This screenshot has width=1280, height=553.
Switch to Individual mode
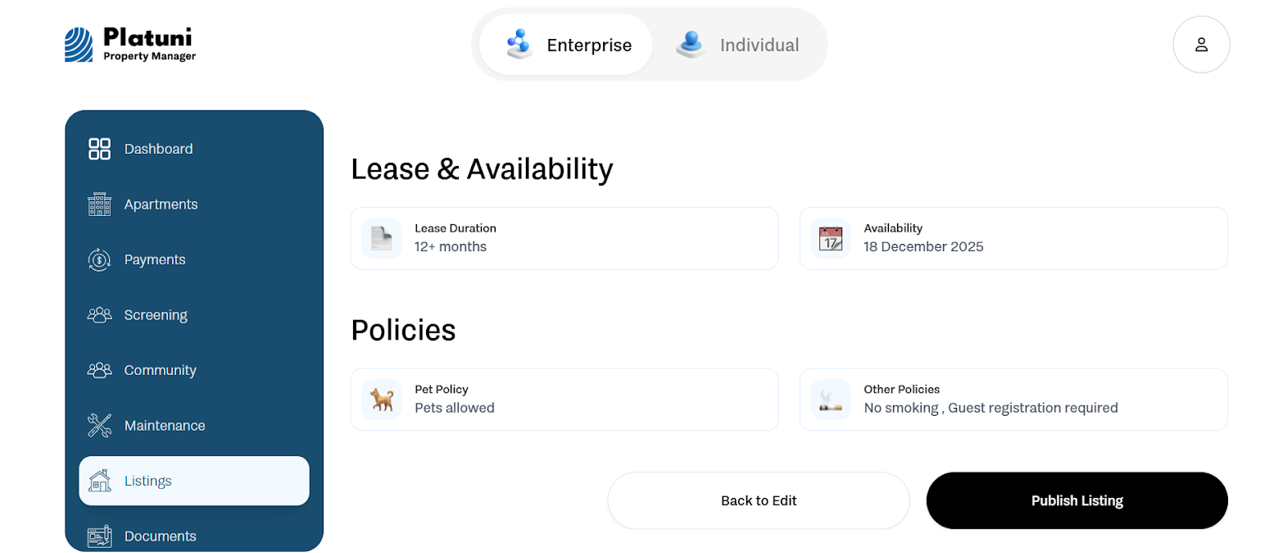(738, 45)
